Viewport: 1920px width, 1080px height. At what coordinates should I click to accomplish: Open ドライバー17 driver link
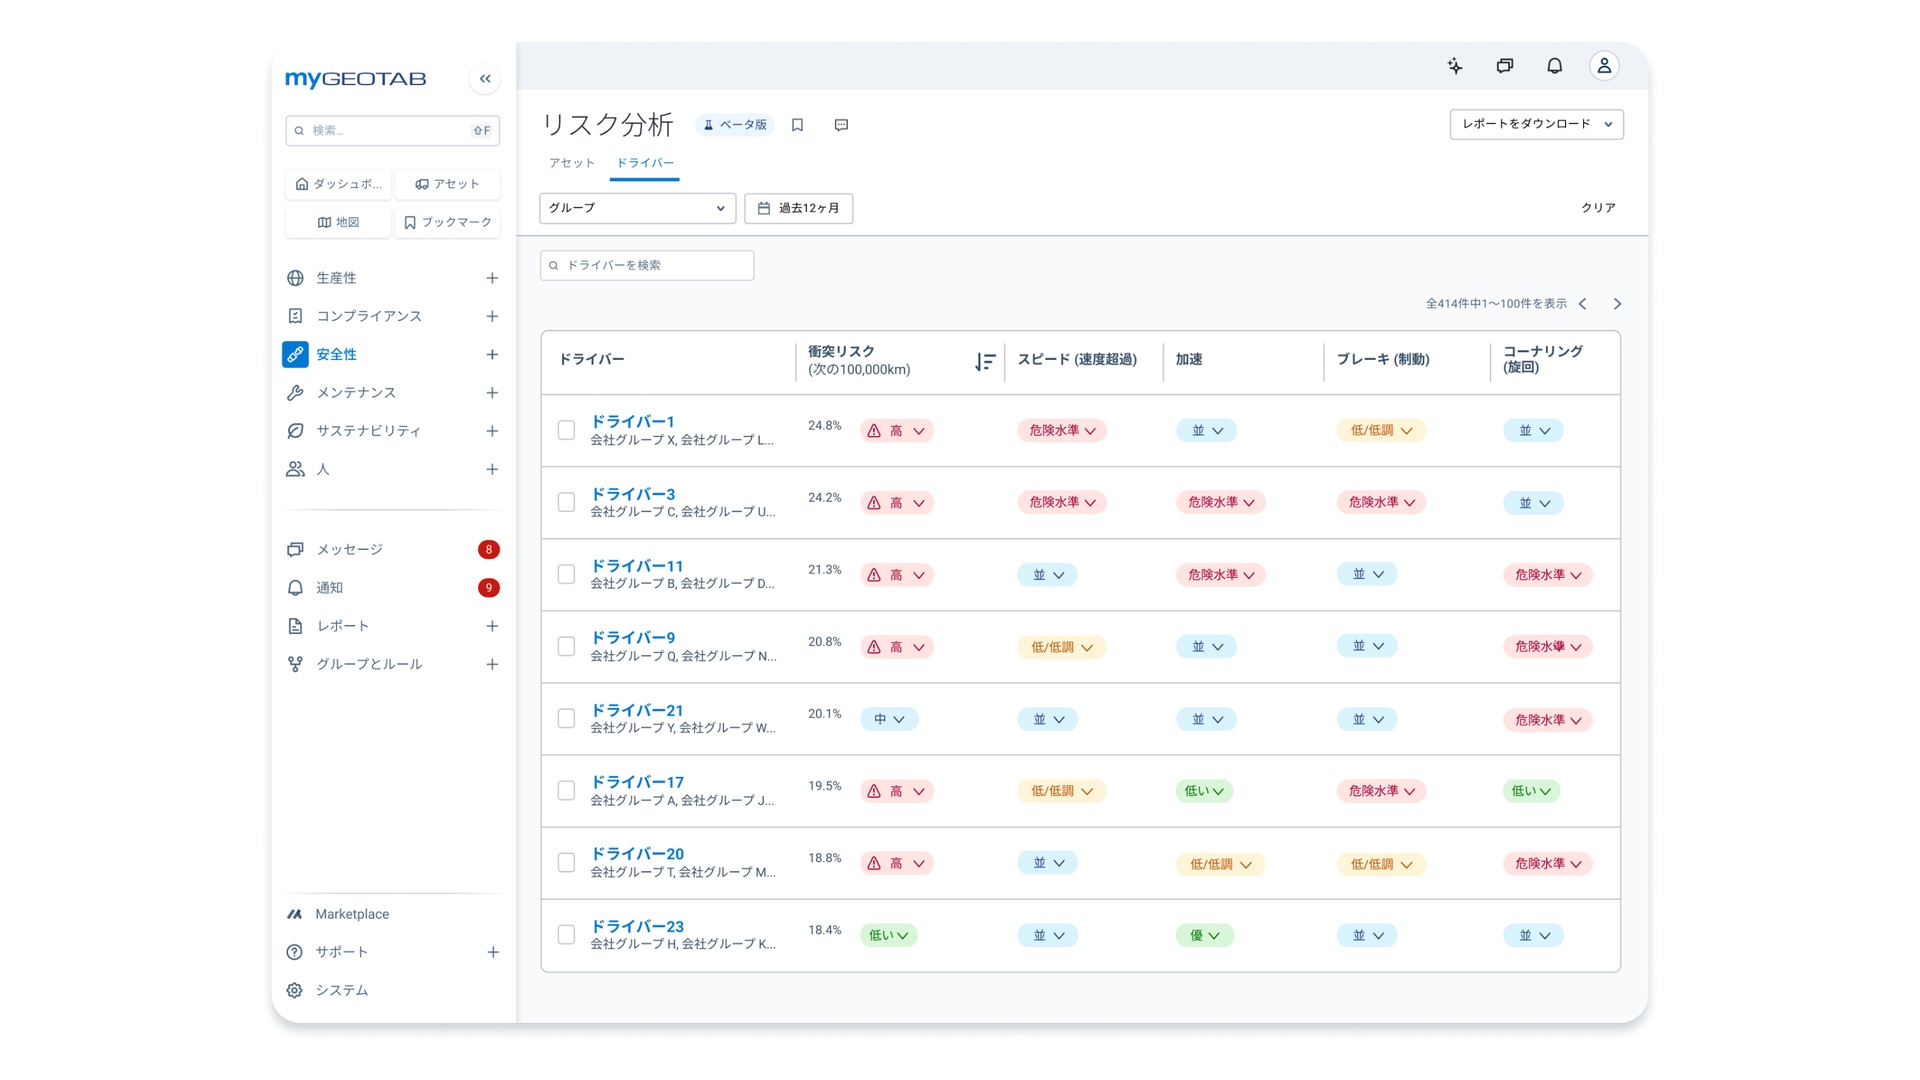click(637, 782)
